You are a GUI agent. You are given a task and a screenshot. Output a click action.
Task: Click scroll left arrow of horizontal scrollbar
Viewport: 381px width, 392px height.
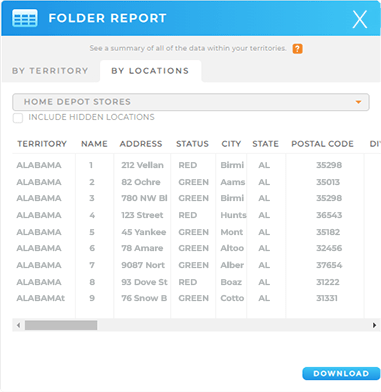point(18,325)
